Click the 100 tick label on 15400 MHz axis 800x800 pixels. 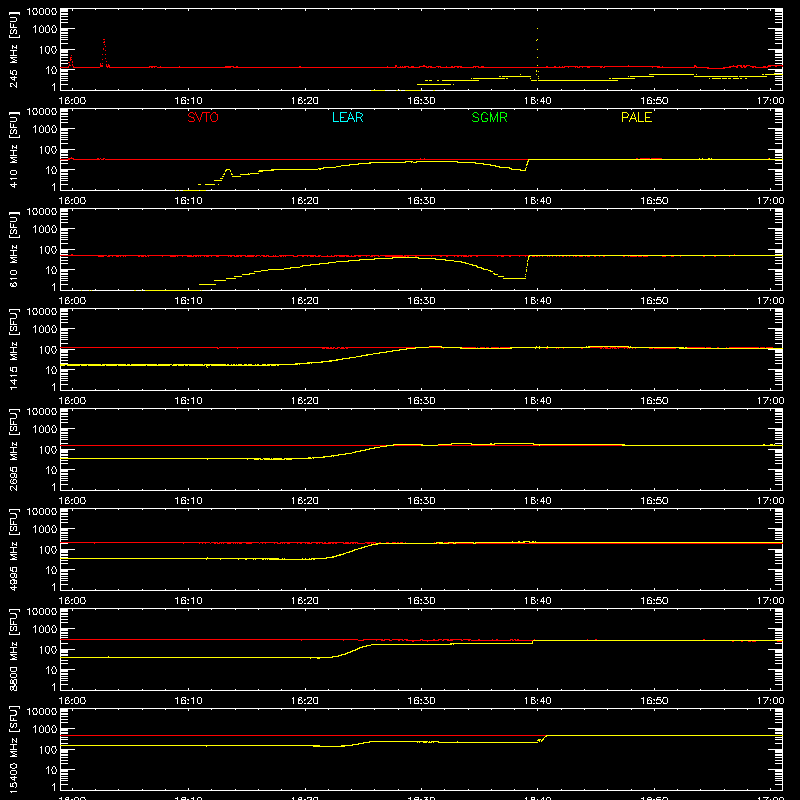(x=47, y=750)
